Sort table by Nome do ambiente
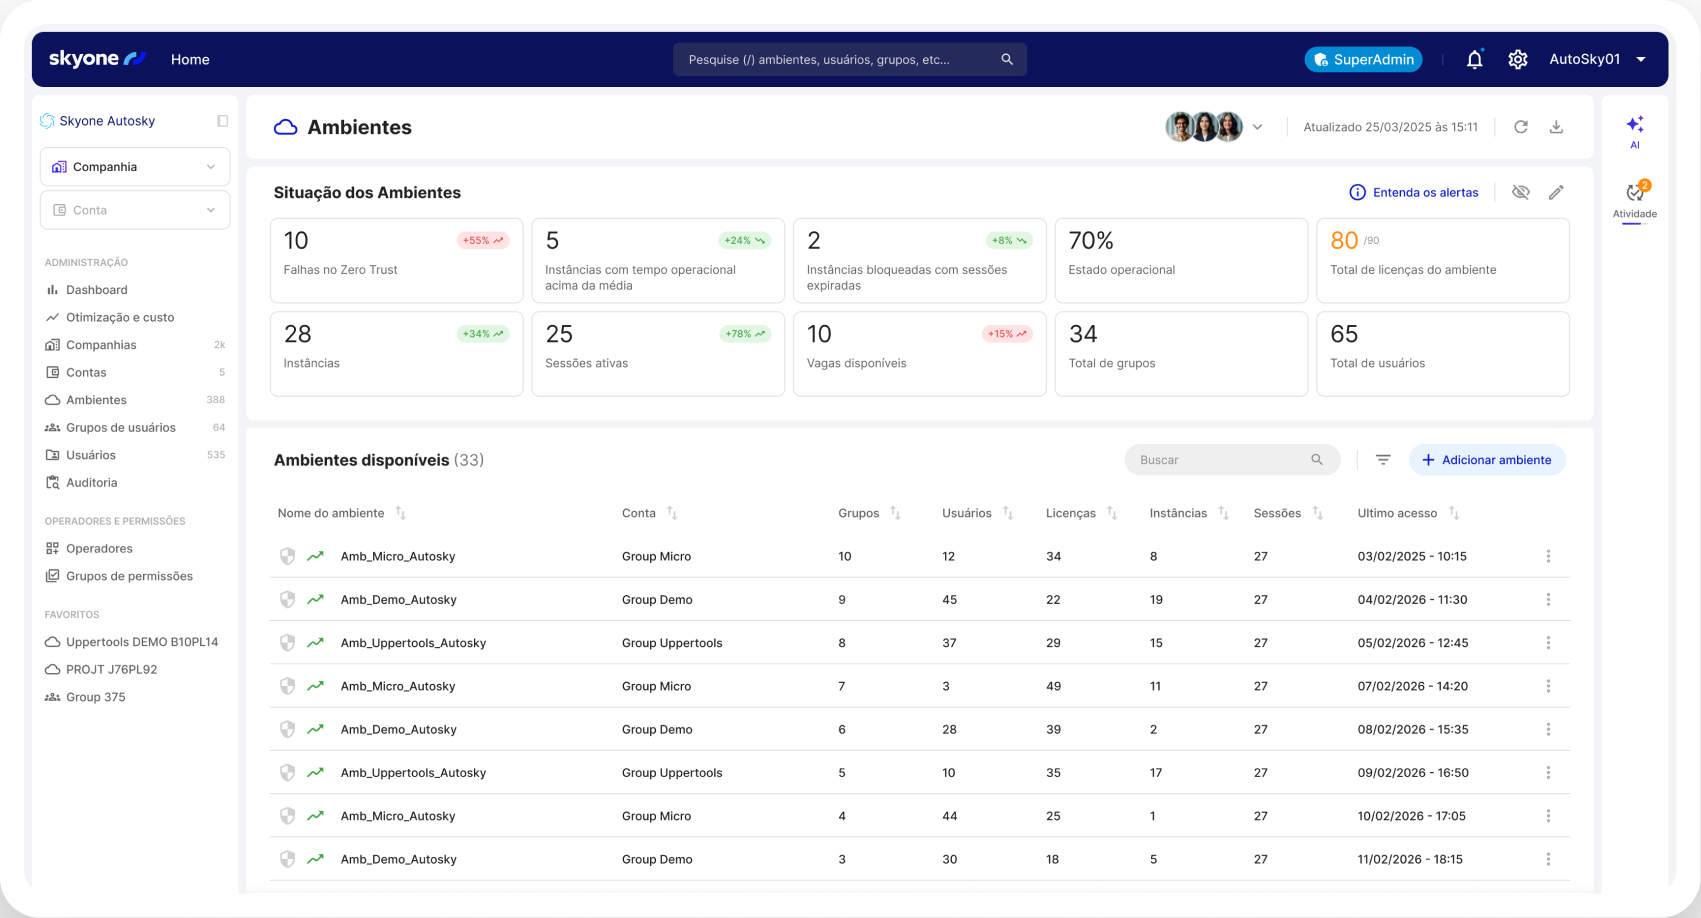This screenshot has height=918, width=1701. pos(400,513)
